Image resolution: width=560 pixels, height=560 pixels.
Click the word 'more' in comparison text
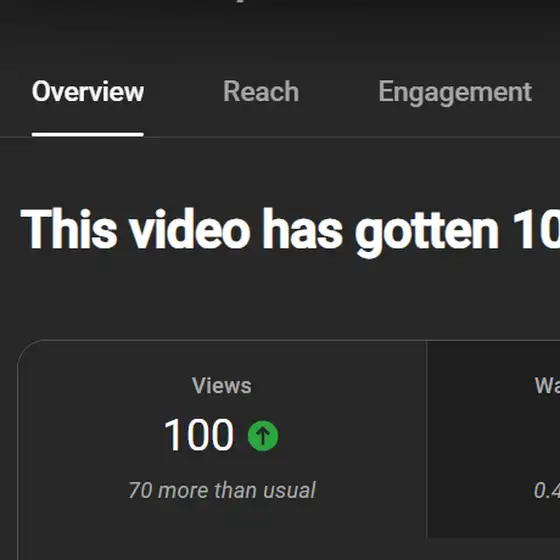(182, 490)
